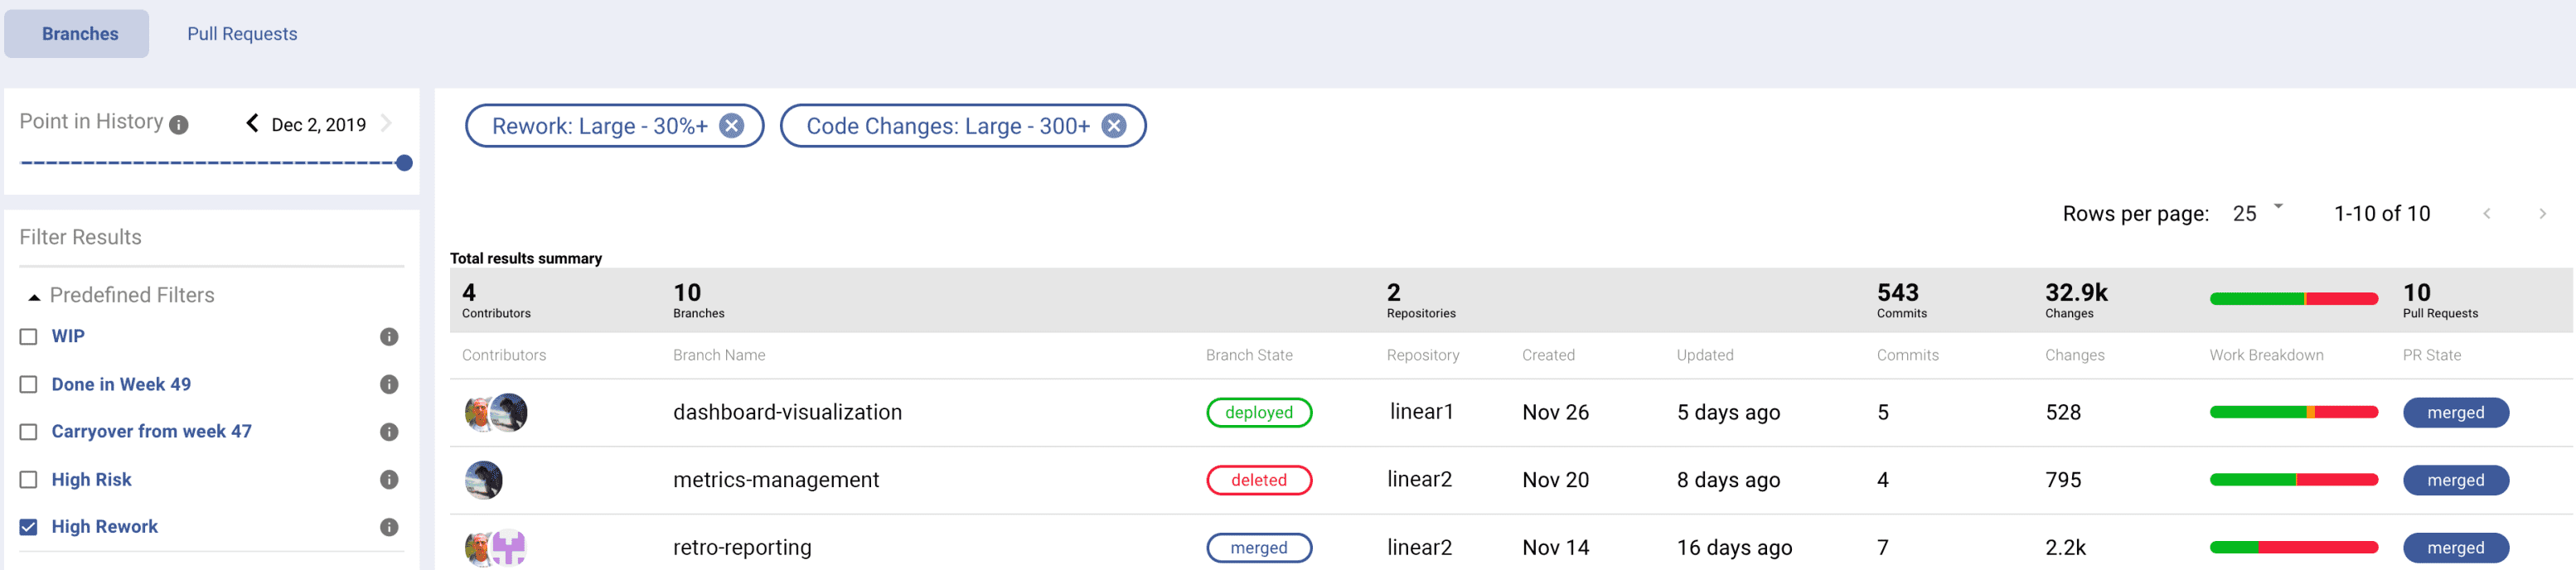2576x570 pixels.
Task: Enable Carryover from week 47 checkbox
Action: (29, 432)
